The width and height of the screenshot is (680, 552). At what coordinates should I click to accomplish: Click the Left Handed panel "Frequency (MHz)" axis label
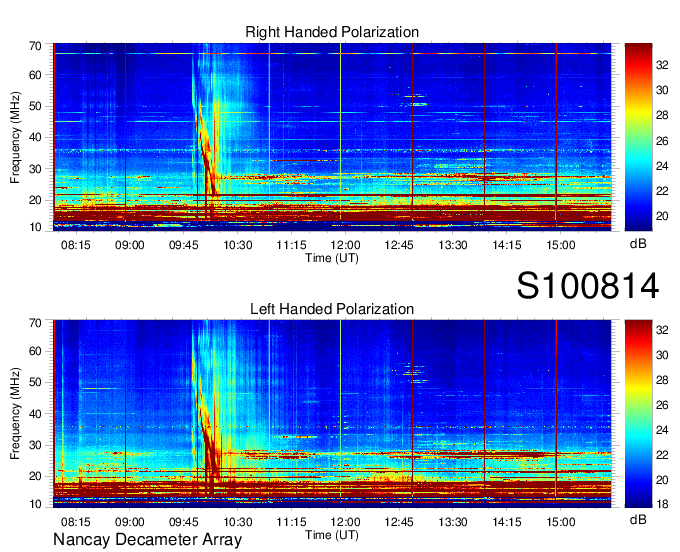[15, 414]
